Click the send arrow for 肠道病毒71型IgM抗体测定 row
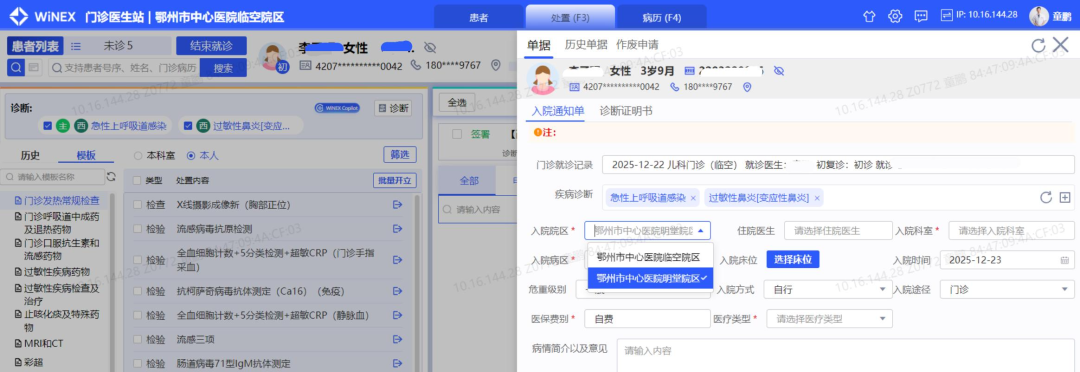1080x372 pixels. pos(397,362)
